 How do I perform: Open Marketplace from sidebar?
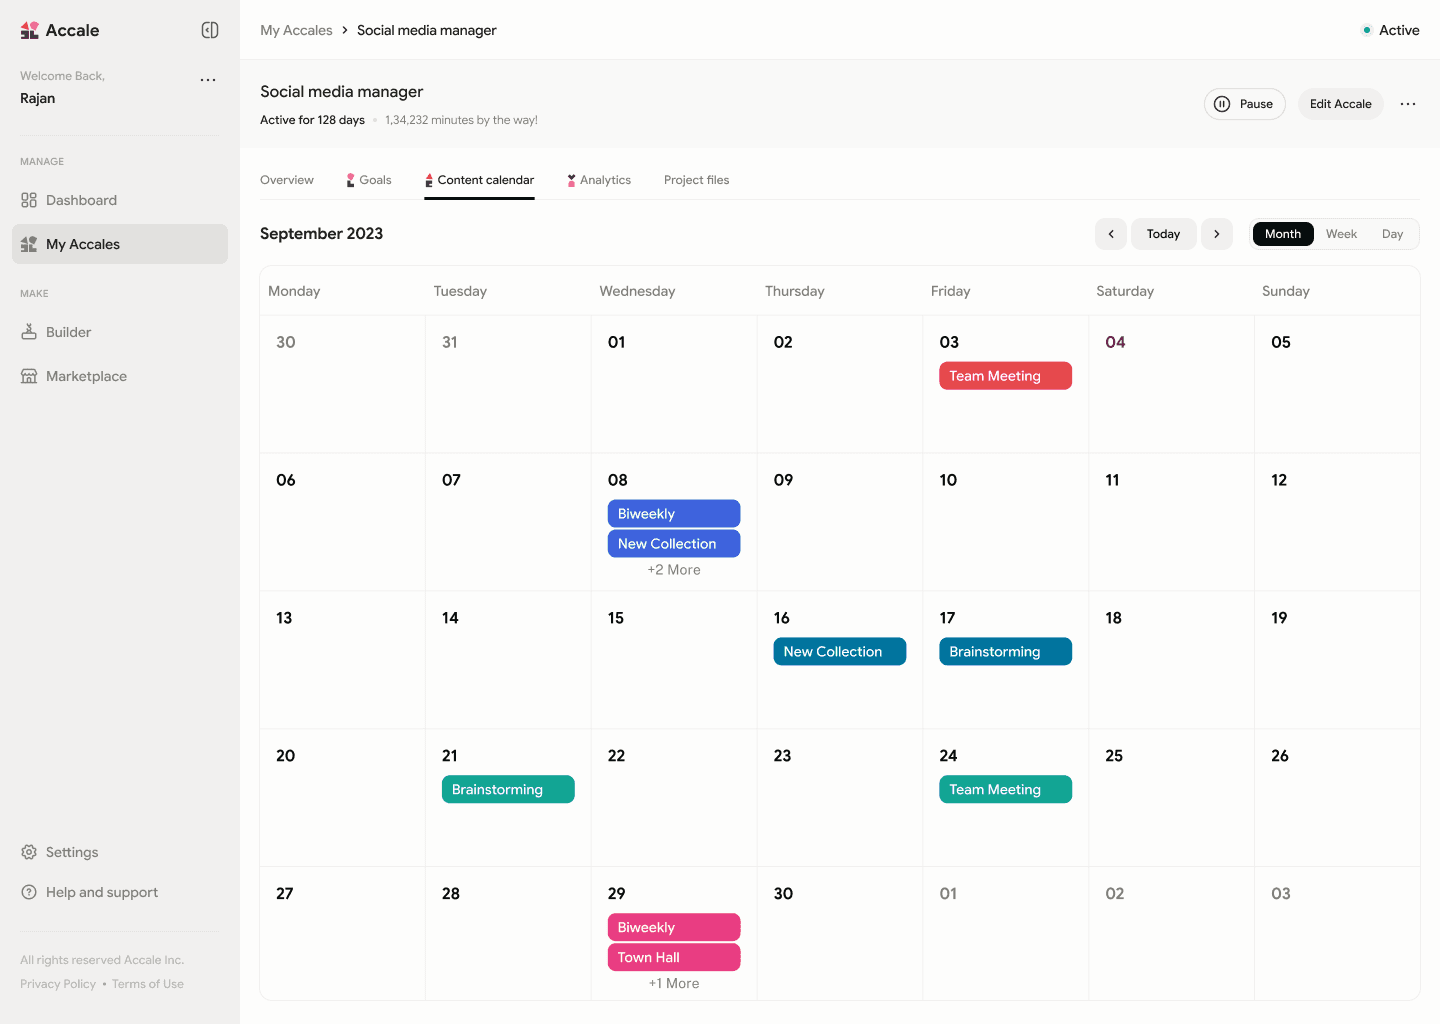(120, 376)
